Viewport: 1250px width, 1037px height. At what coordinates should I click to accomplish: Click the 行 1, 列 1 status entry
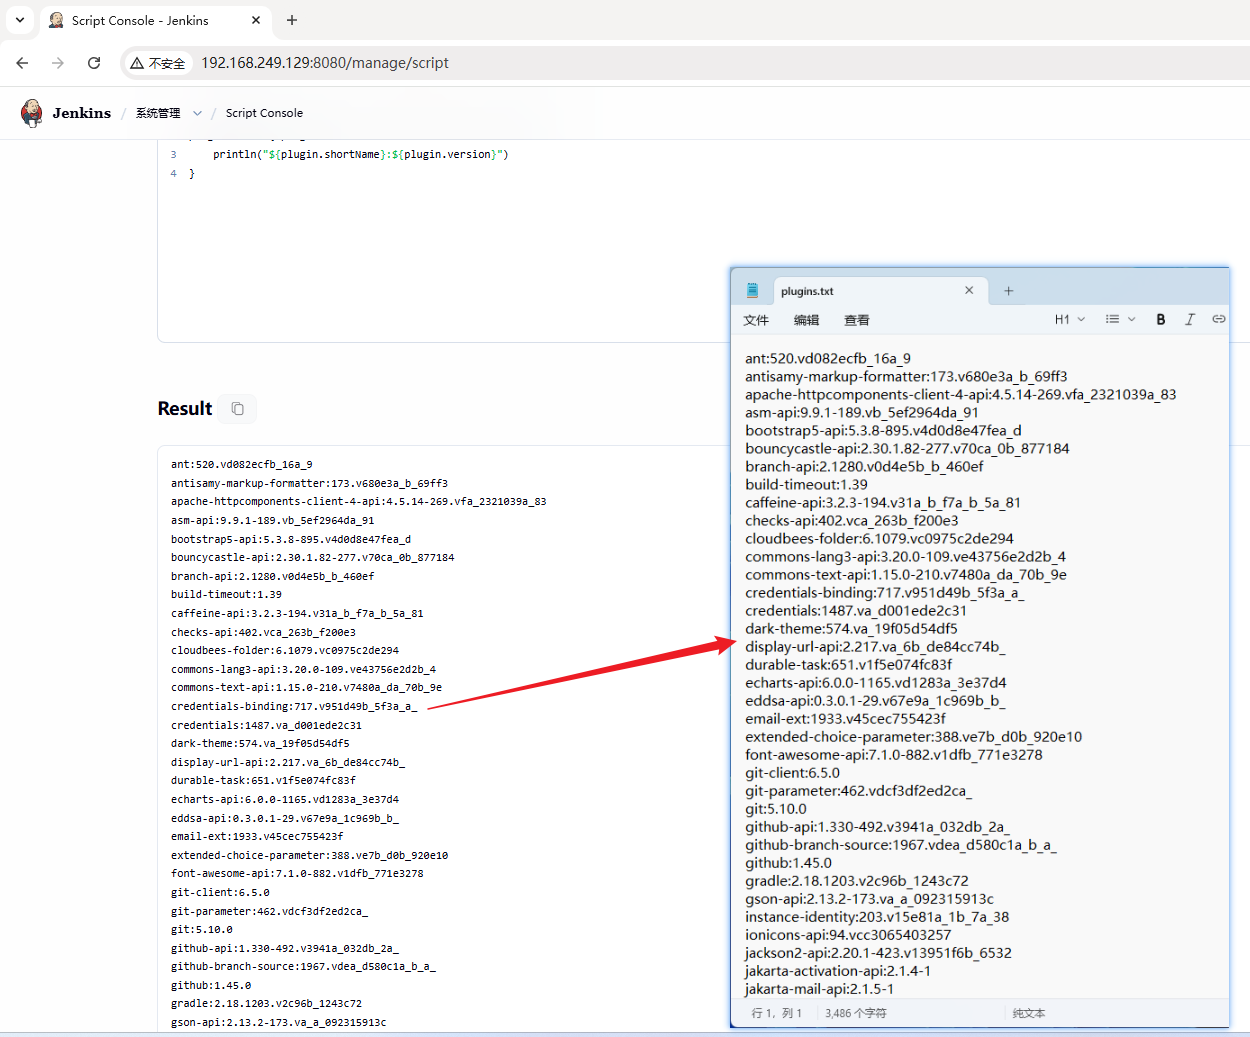click(777, 1013)
